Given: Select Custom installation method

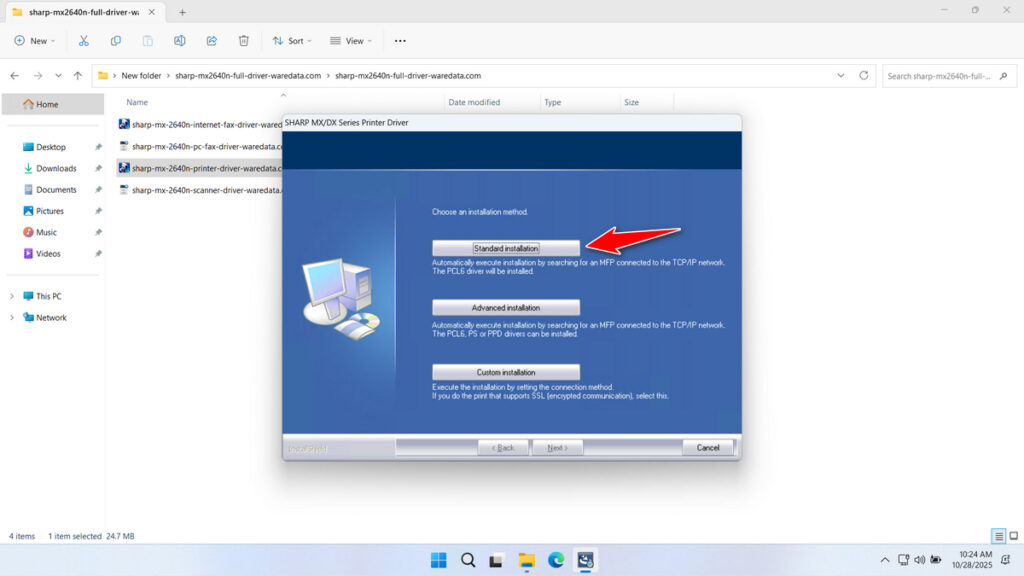Looking at the screenshot, I should point(505,372).
